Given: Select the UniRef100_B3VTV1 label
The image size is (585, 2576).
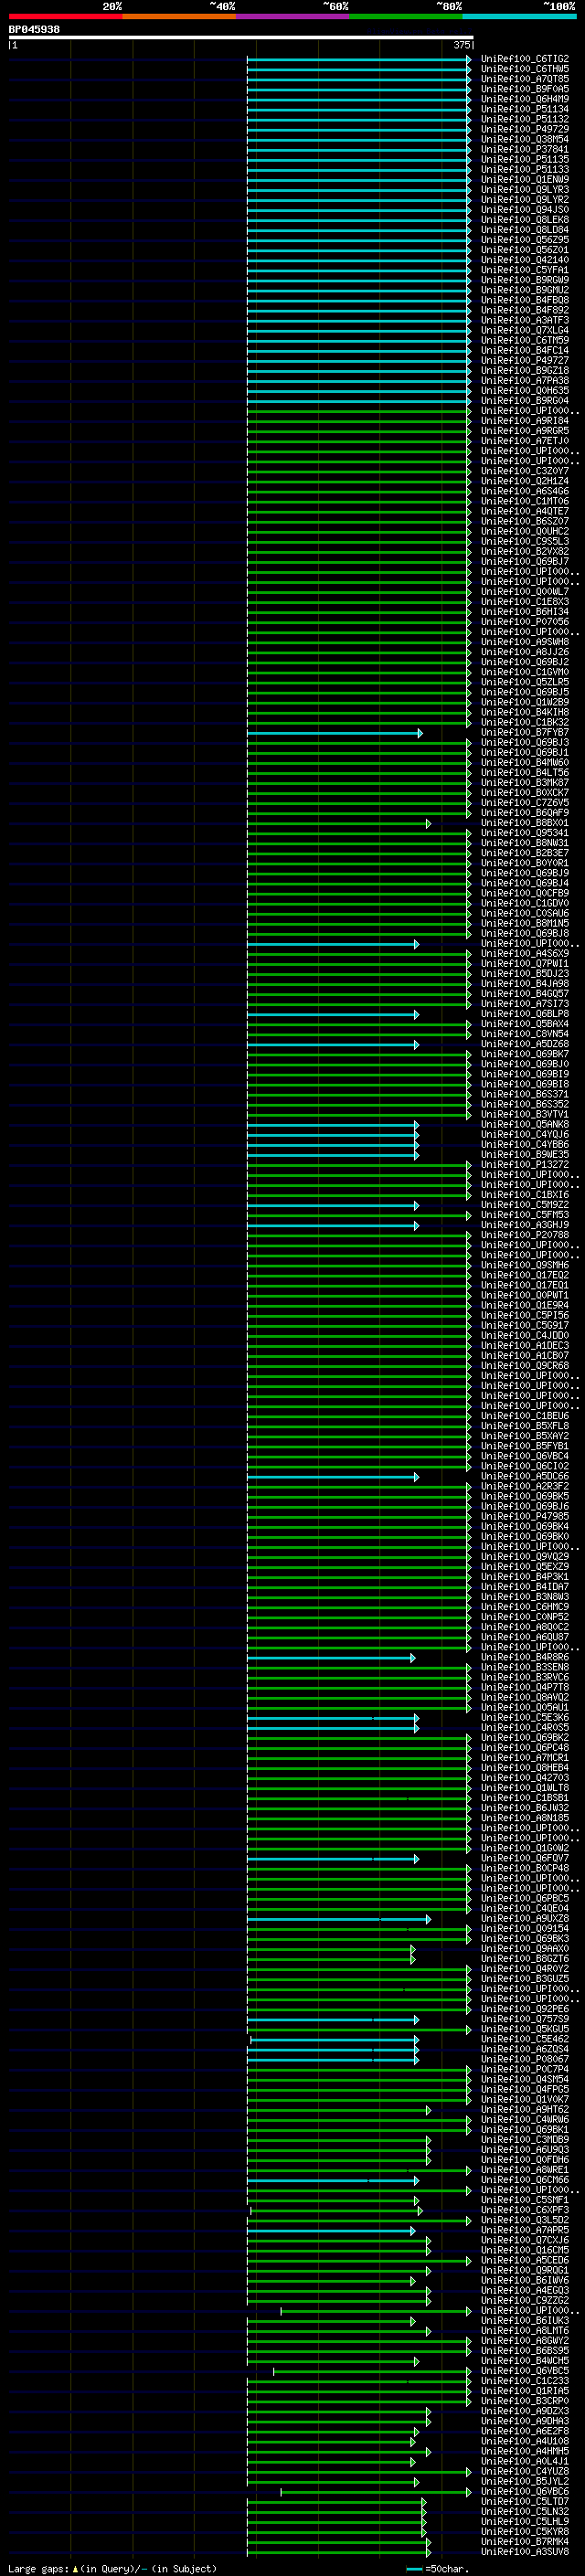Looking at the screenshot, I should 525,1114.
